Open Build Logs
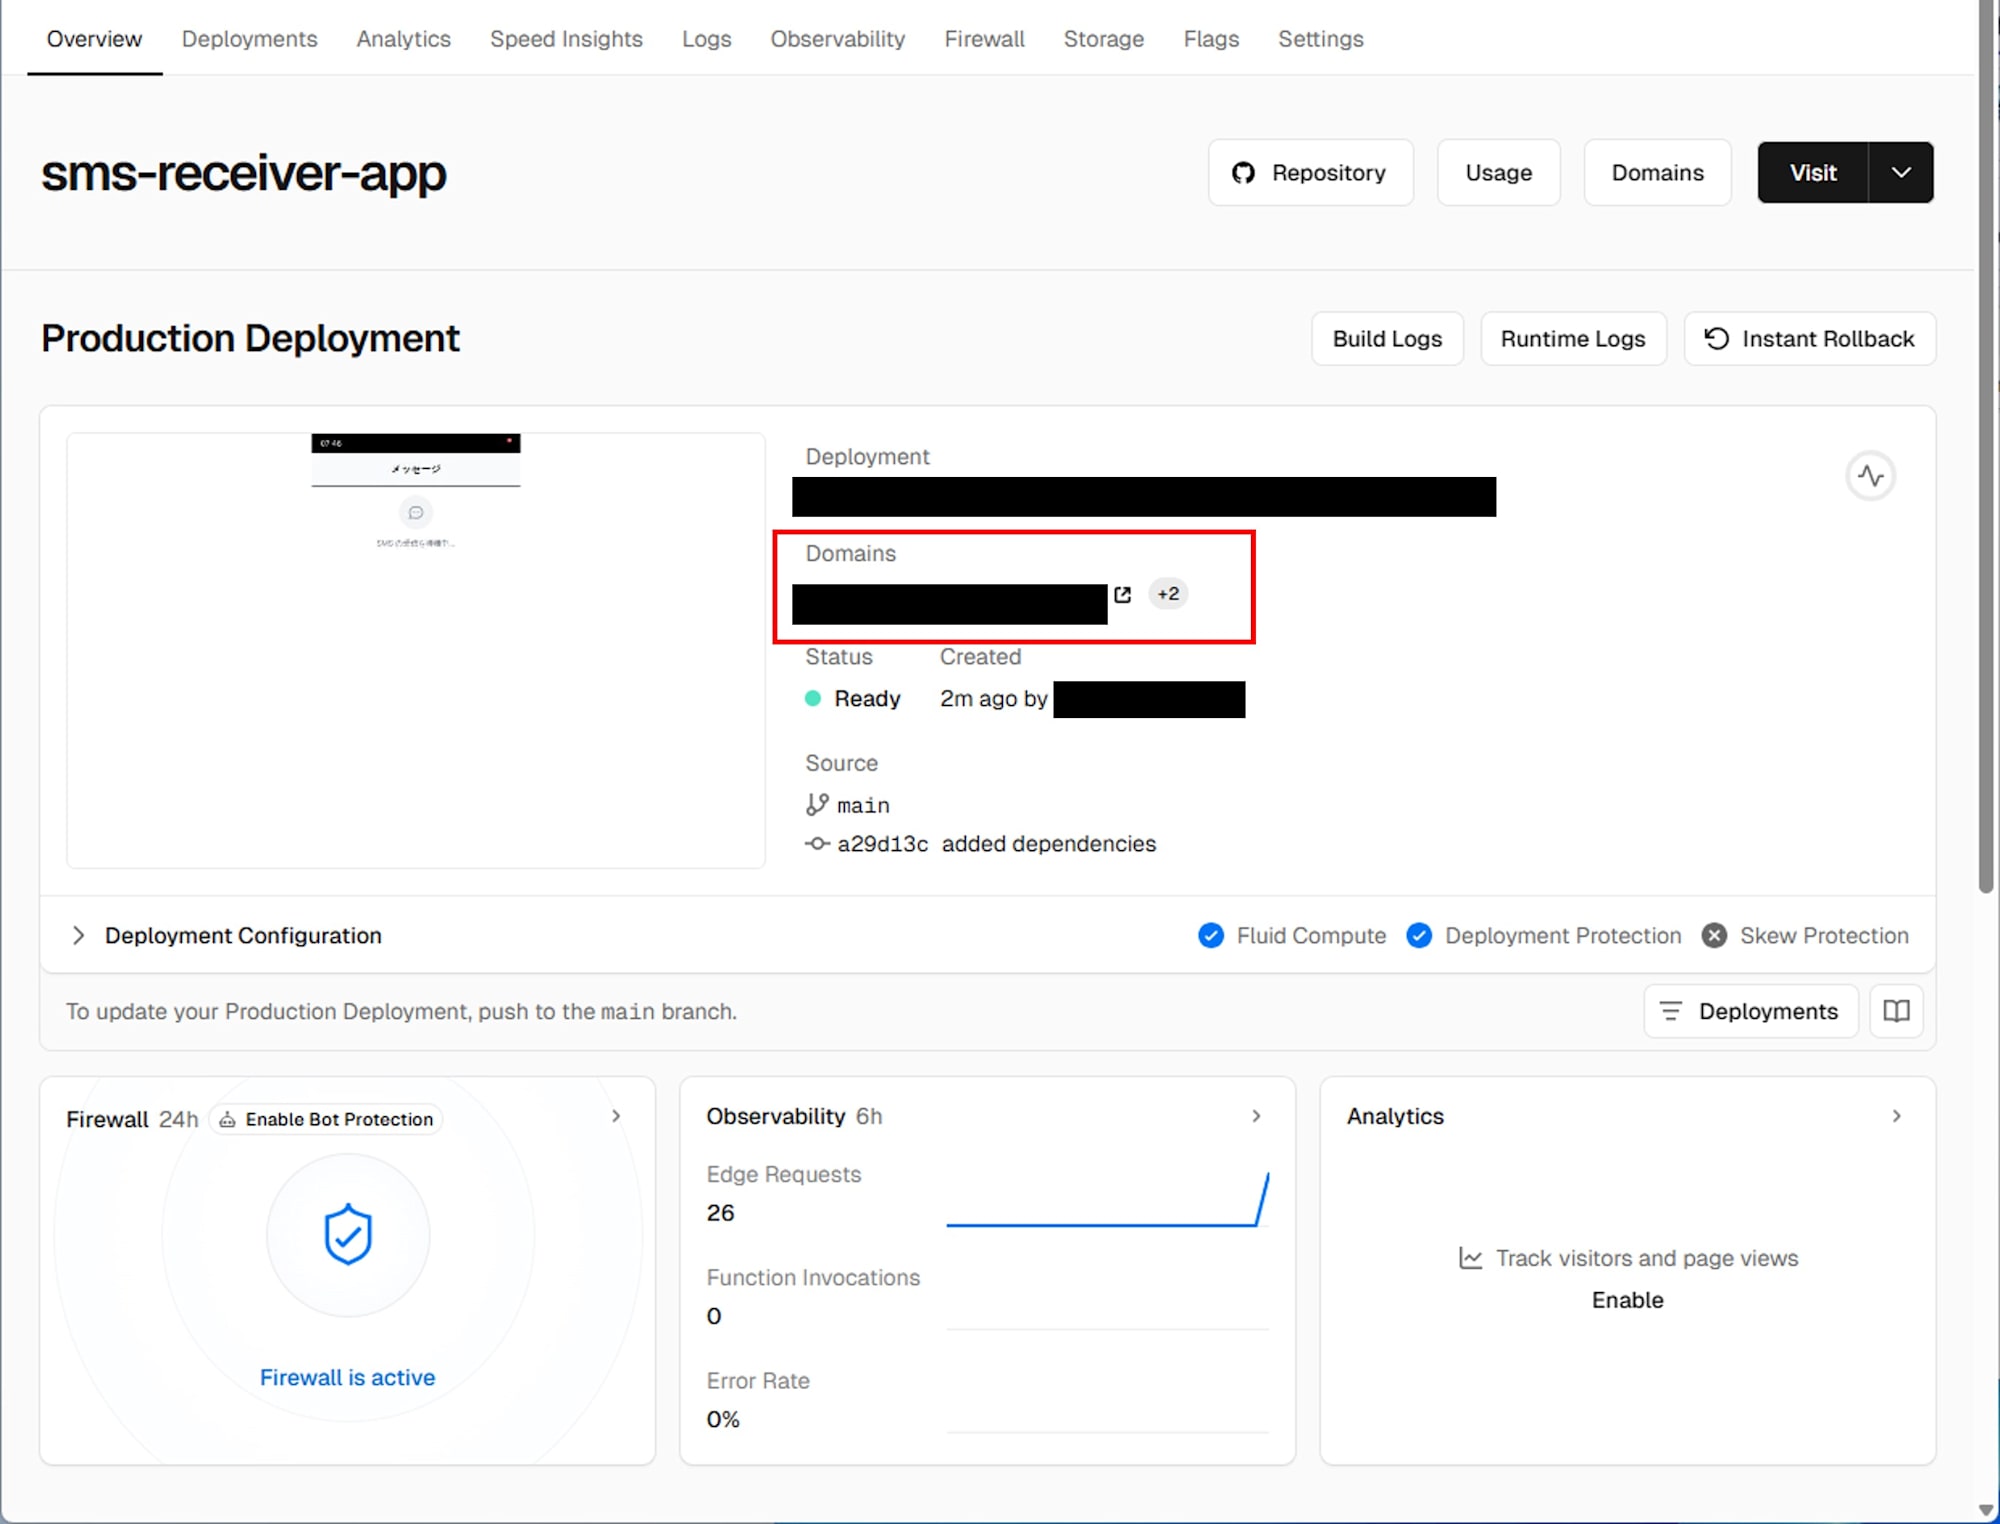Screen dimensions: 2000x1524 [1387, 339]
